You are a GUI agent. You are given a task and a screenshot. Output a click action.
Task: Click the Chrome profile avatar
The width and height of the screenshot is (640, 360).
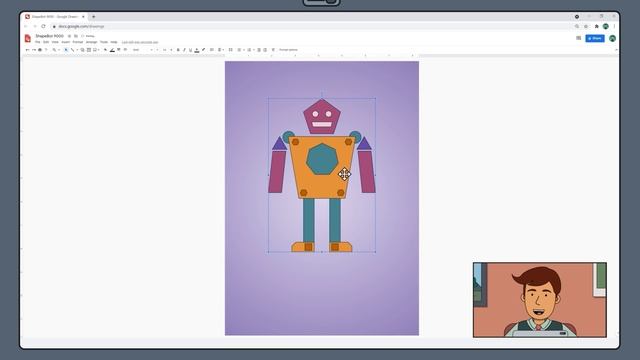pyautogui.click(x=606, y=26)
